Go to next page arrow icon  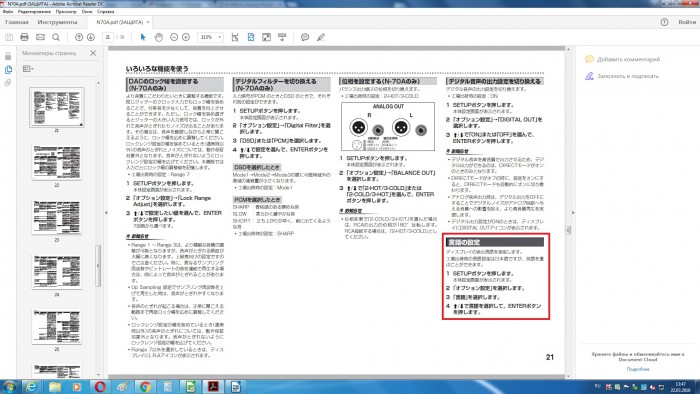pyautogui.click(x=91, y=37)
